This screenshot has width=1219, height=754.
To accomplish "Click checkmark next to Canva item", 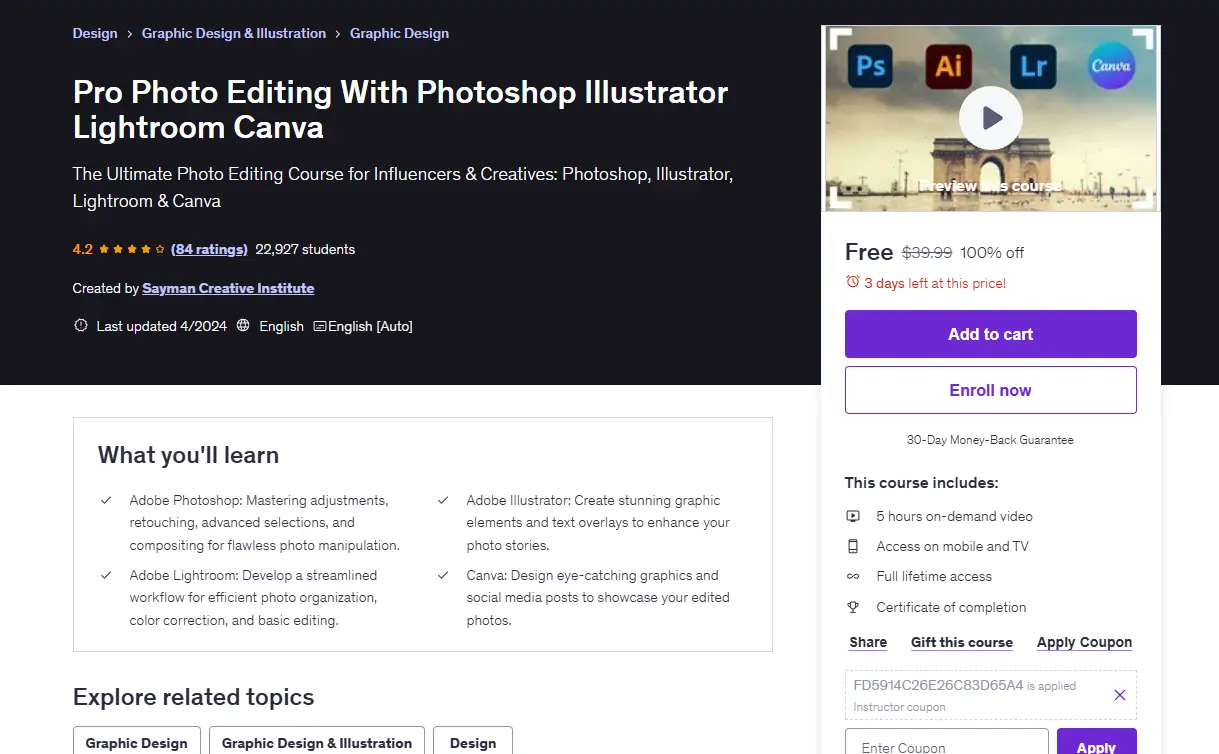I will [x=443, y=575].
